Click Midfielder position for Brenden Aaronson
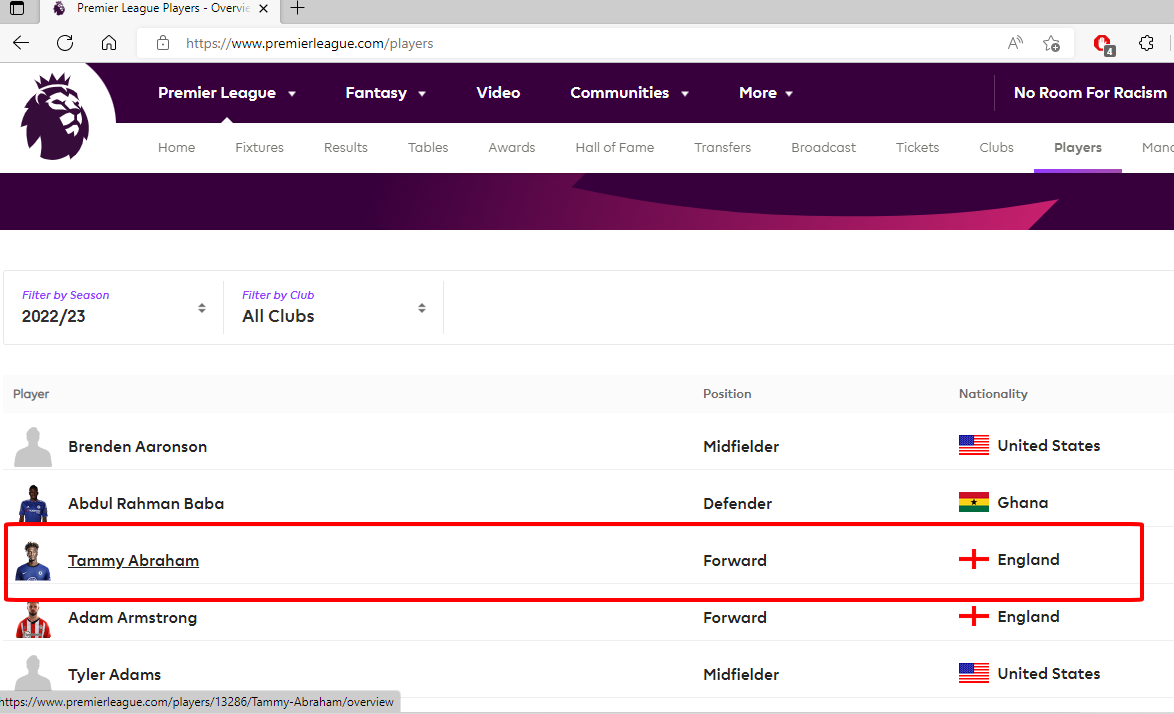Screen dimensions: 1174x714 (741, 447)
